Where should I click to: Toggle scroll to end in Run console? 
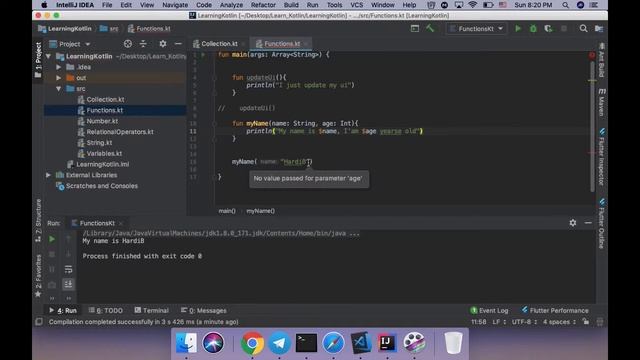(68, 284)
